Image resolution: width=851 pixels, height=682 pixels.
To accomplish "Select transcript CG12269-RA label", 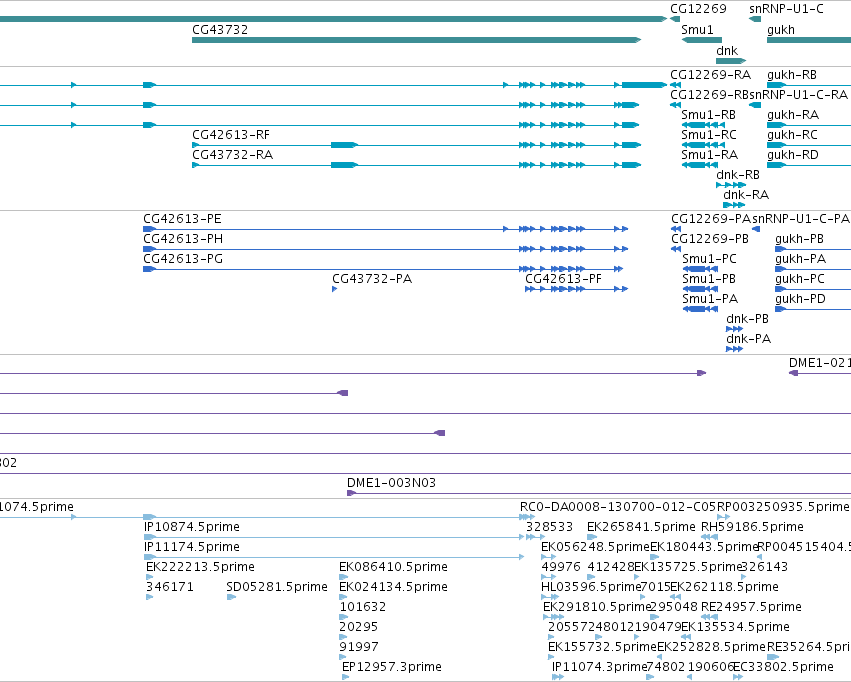I will pos(710,75).
